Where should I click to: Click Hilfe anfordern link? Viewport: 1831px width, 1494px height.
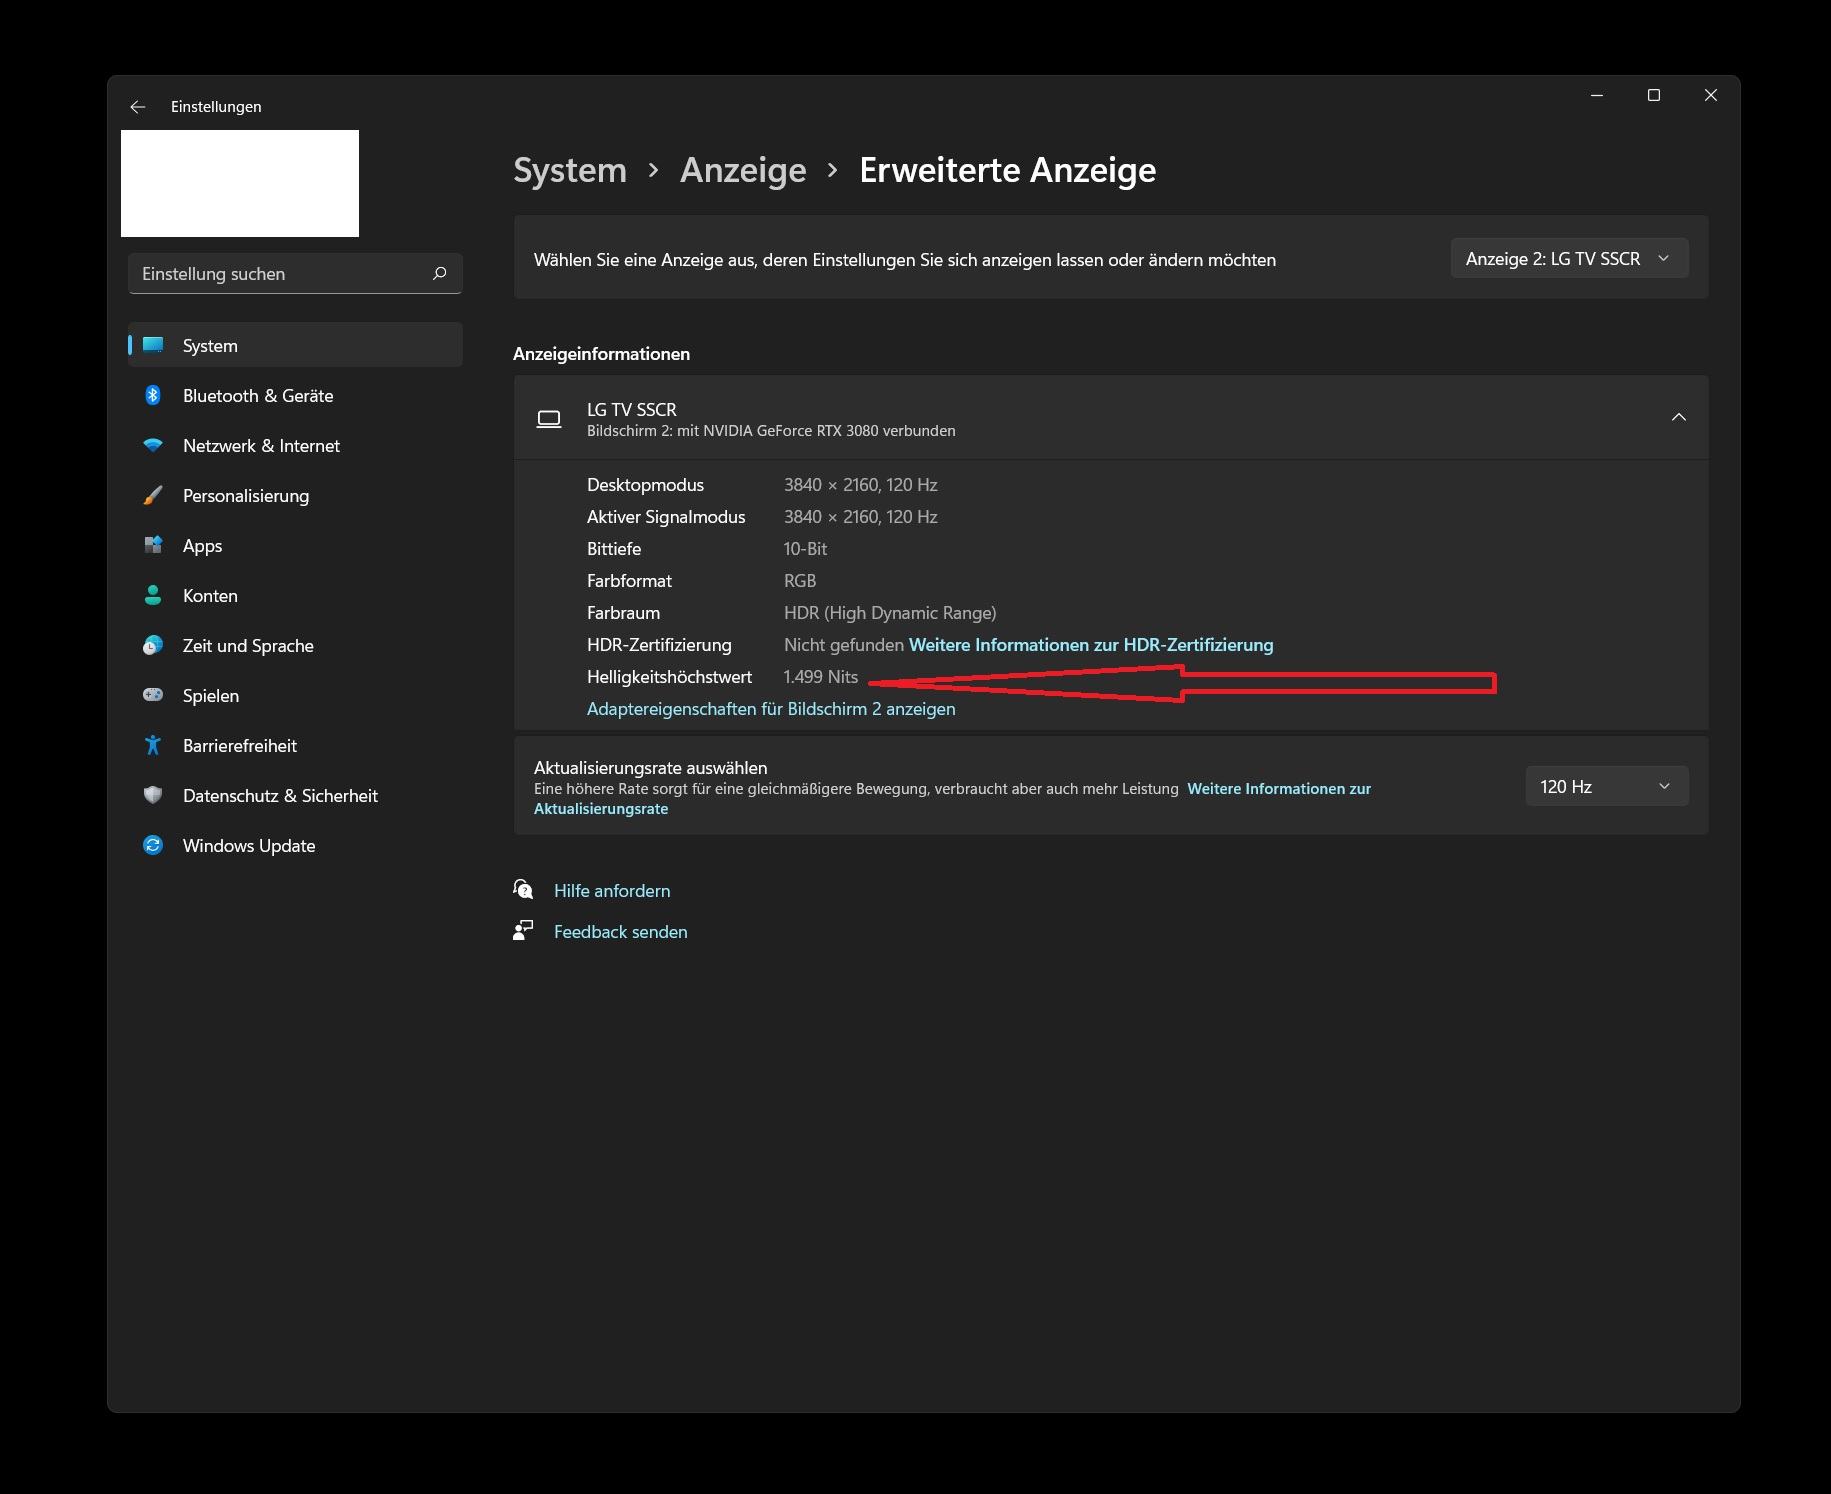tap(612, 891)
